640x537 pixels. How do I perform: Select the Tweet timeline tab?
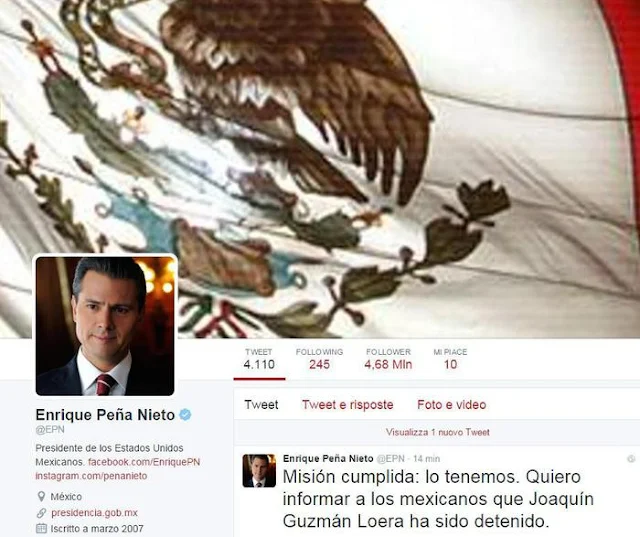tap(261, 405)
